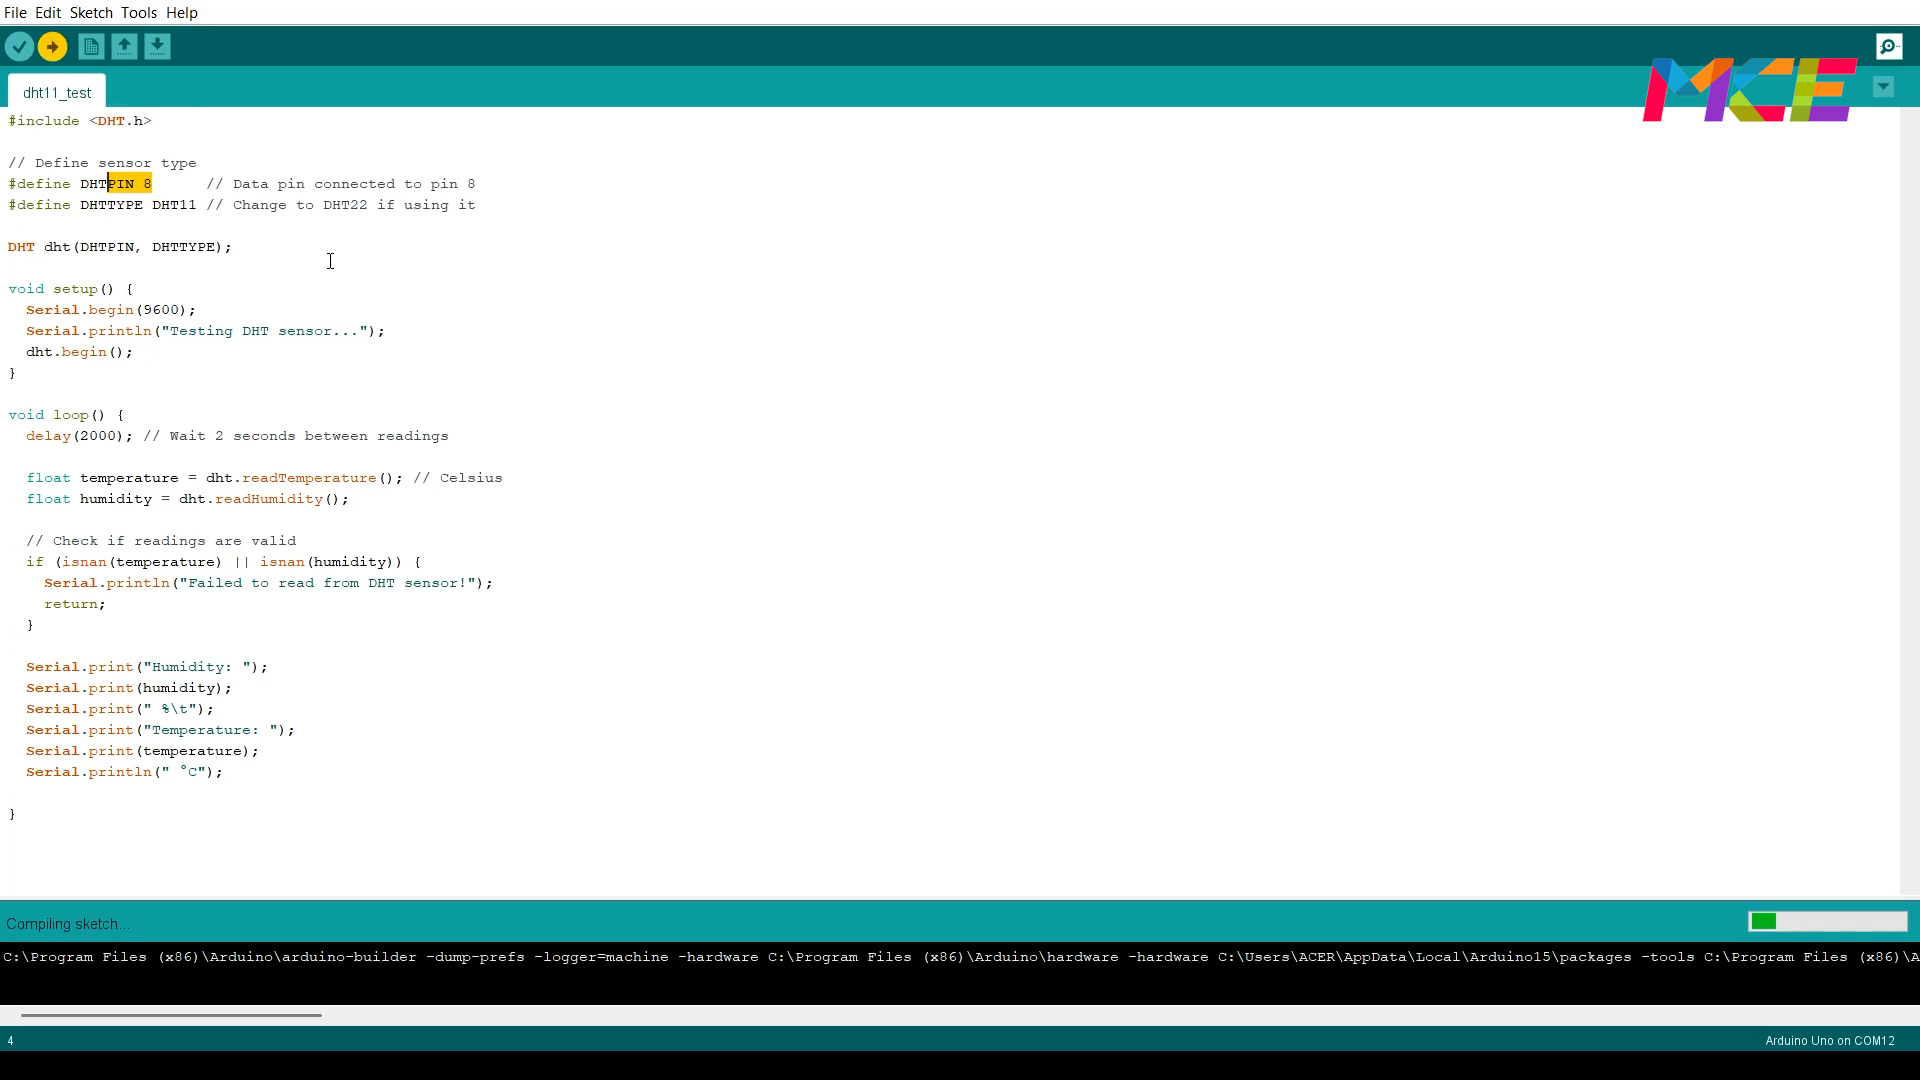Expand the tab options dropdown arrow

[x=1883, y=87]
